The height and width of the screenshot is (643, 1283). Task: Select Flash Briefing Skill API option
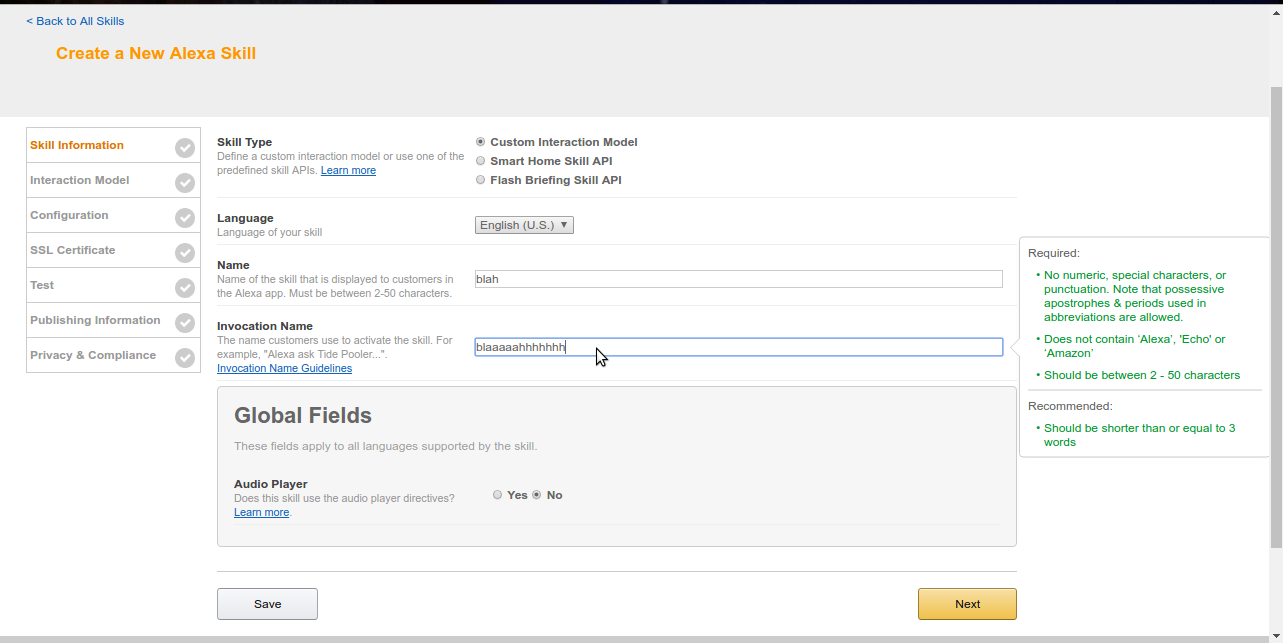(481, 180)
